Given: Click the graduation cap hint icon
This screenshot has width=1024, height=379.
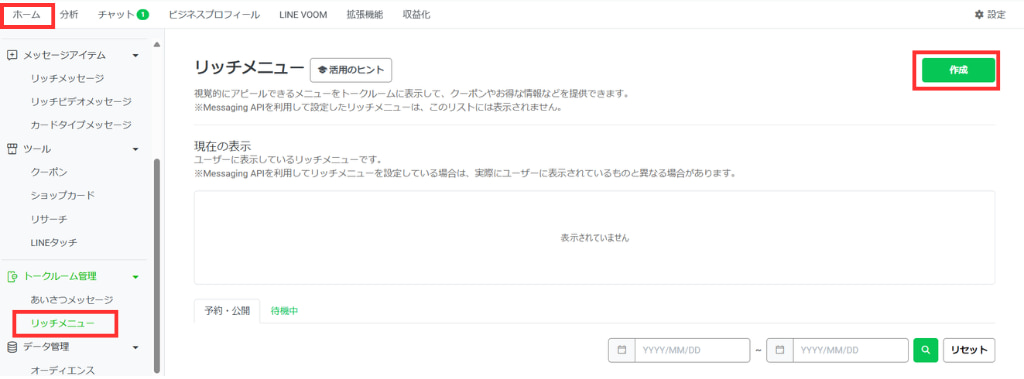Looking at the screenshot, I should [x=322, y=70].
